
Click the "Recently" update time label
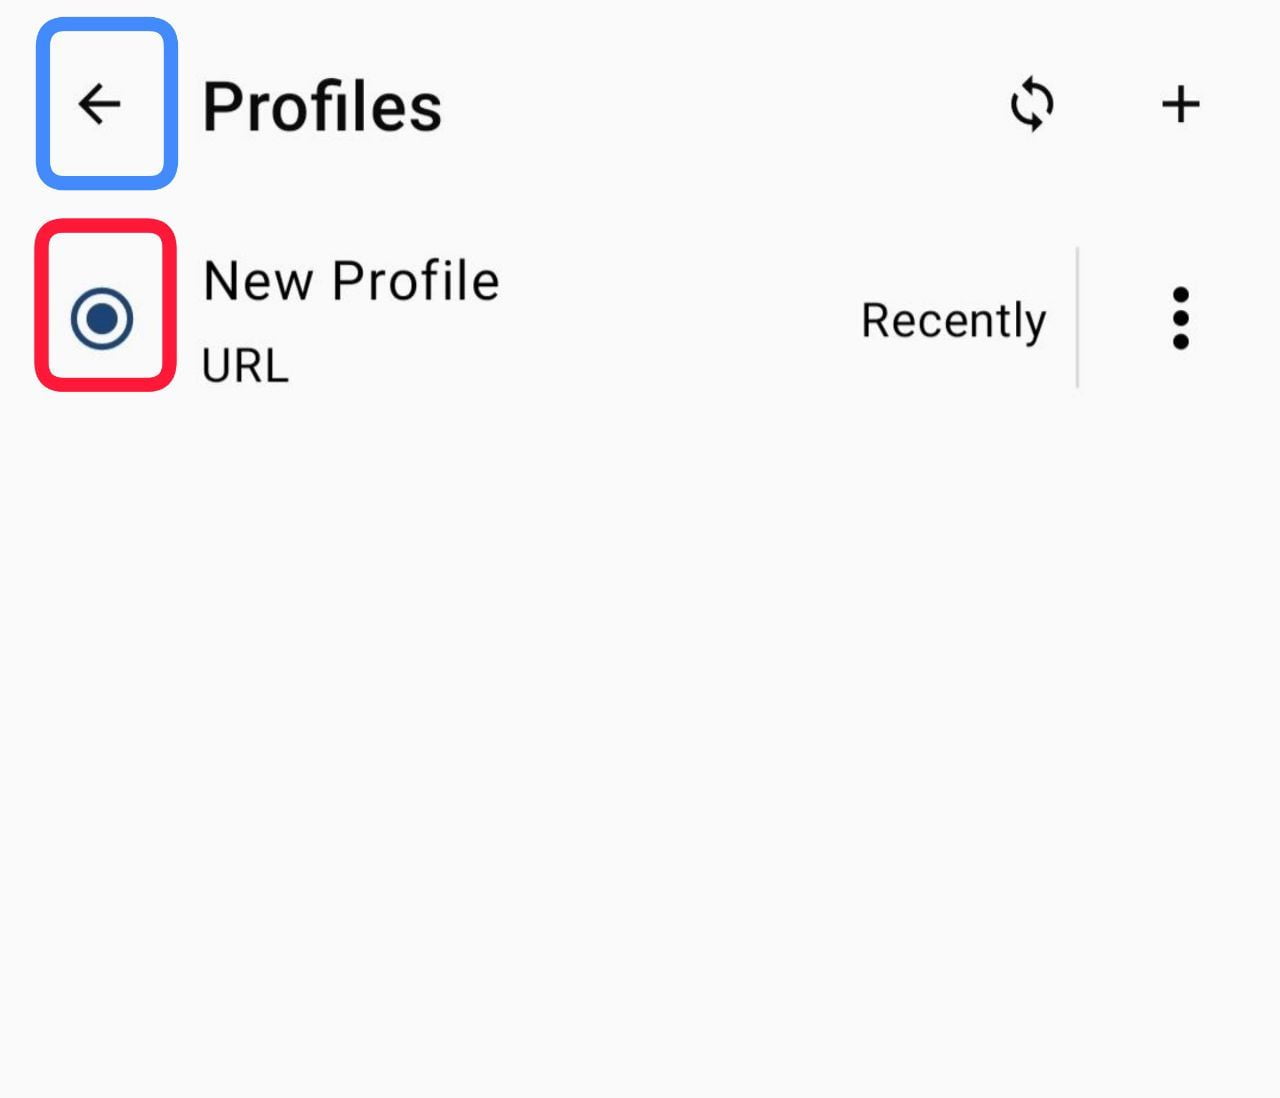(x=953, y=321)
